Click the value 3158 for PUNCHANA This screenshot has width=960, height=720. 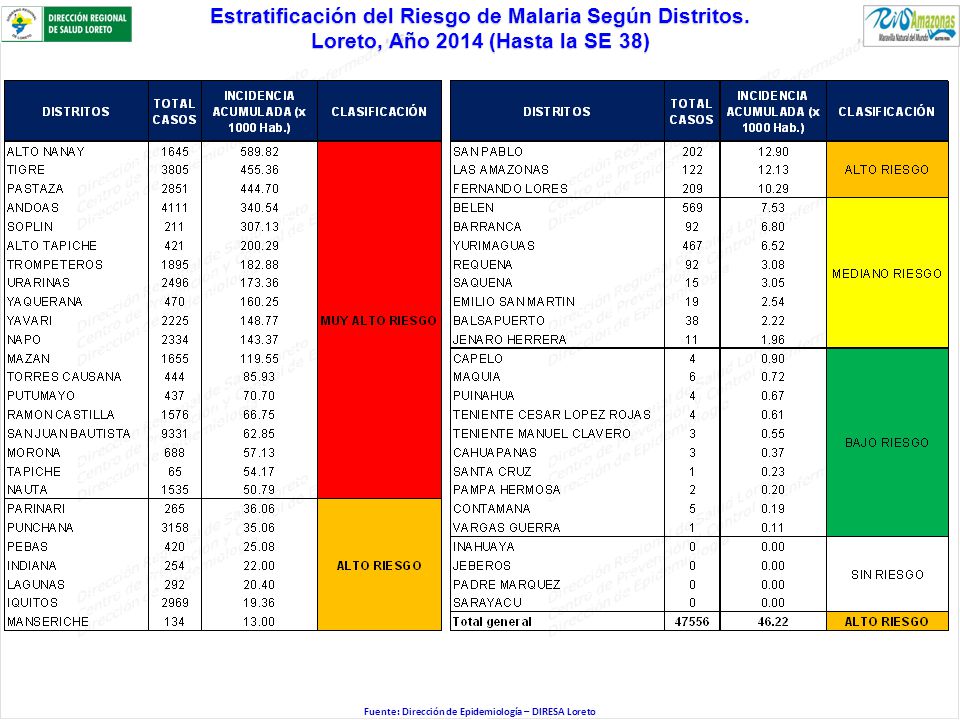[x=174, y=528]
